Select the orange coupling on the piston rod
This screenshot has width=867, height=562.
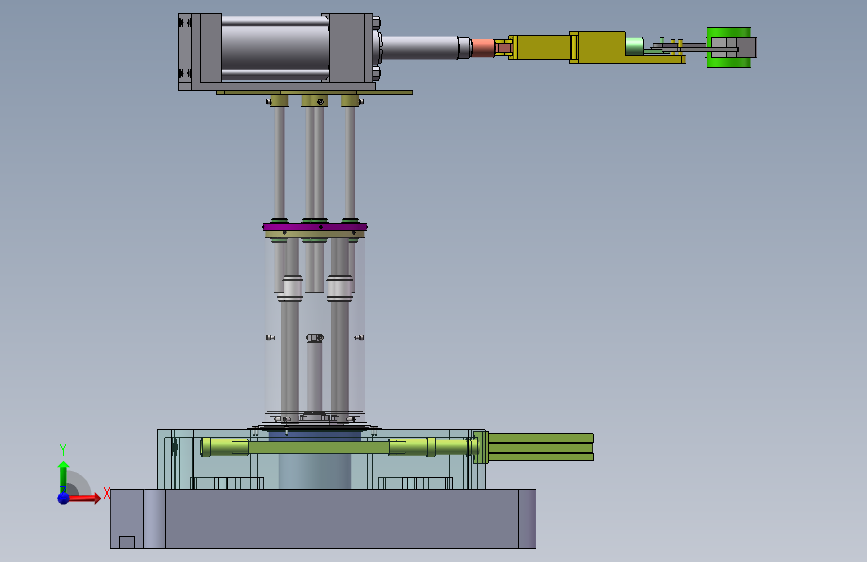(x=482, y=48)
